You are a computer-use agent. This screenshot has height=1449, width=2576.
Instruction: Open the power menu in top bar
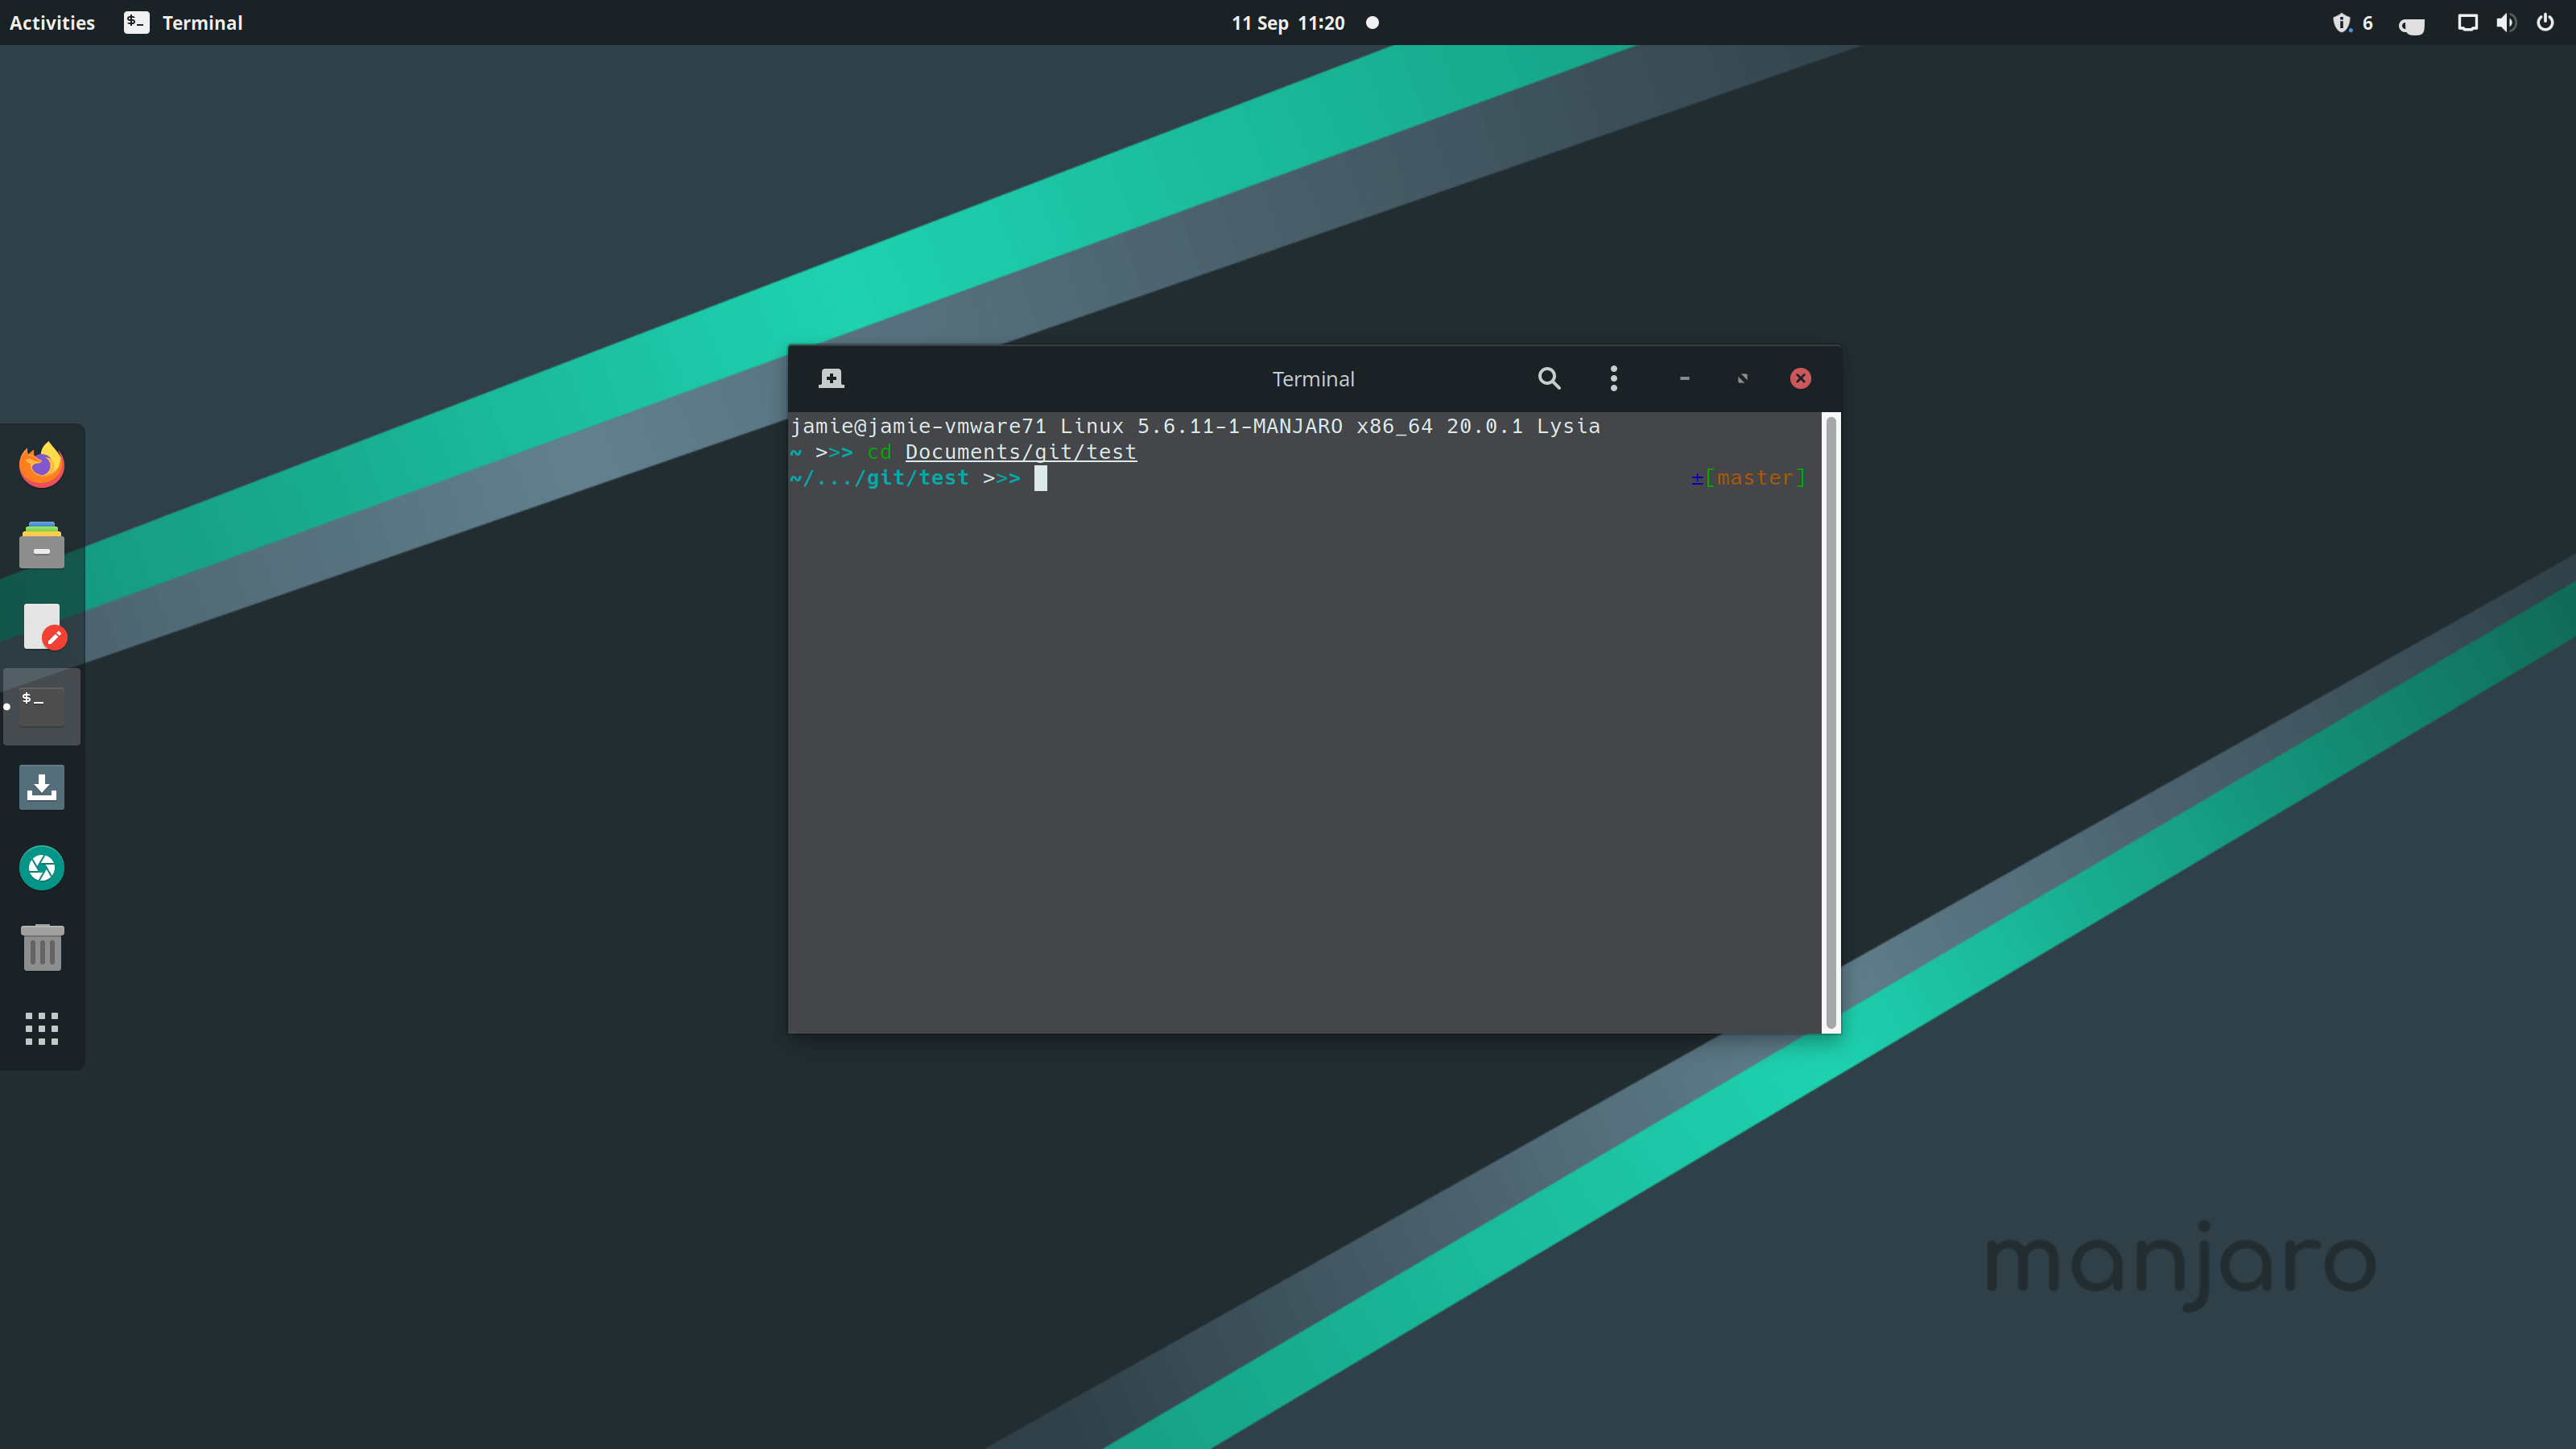click(2545, 22)
